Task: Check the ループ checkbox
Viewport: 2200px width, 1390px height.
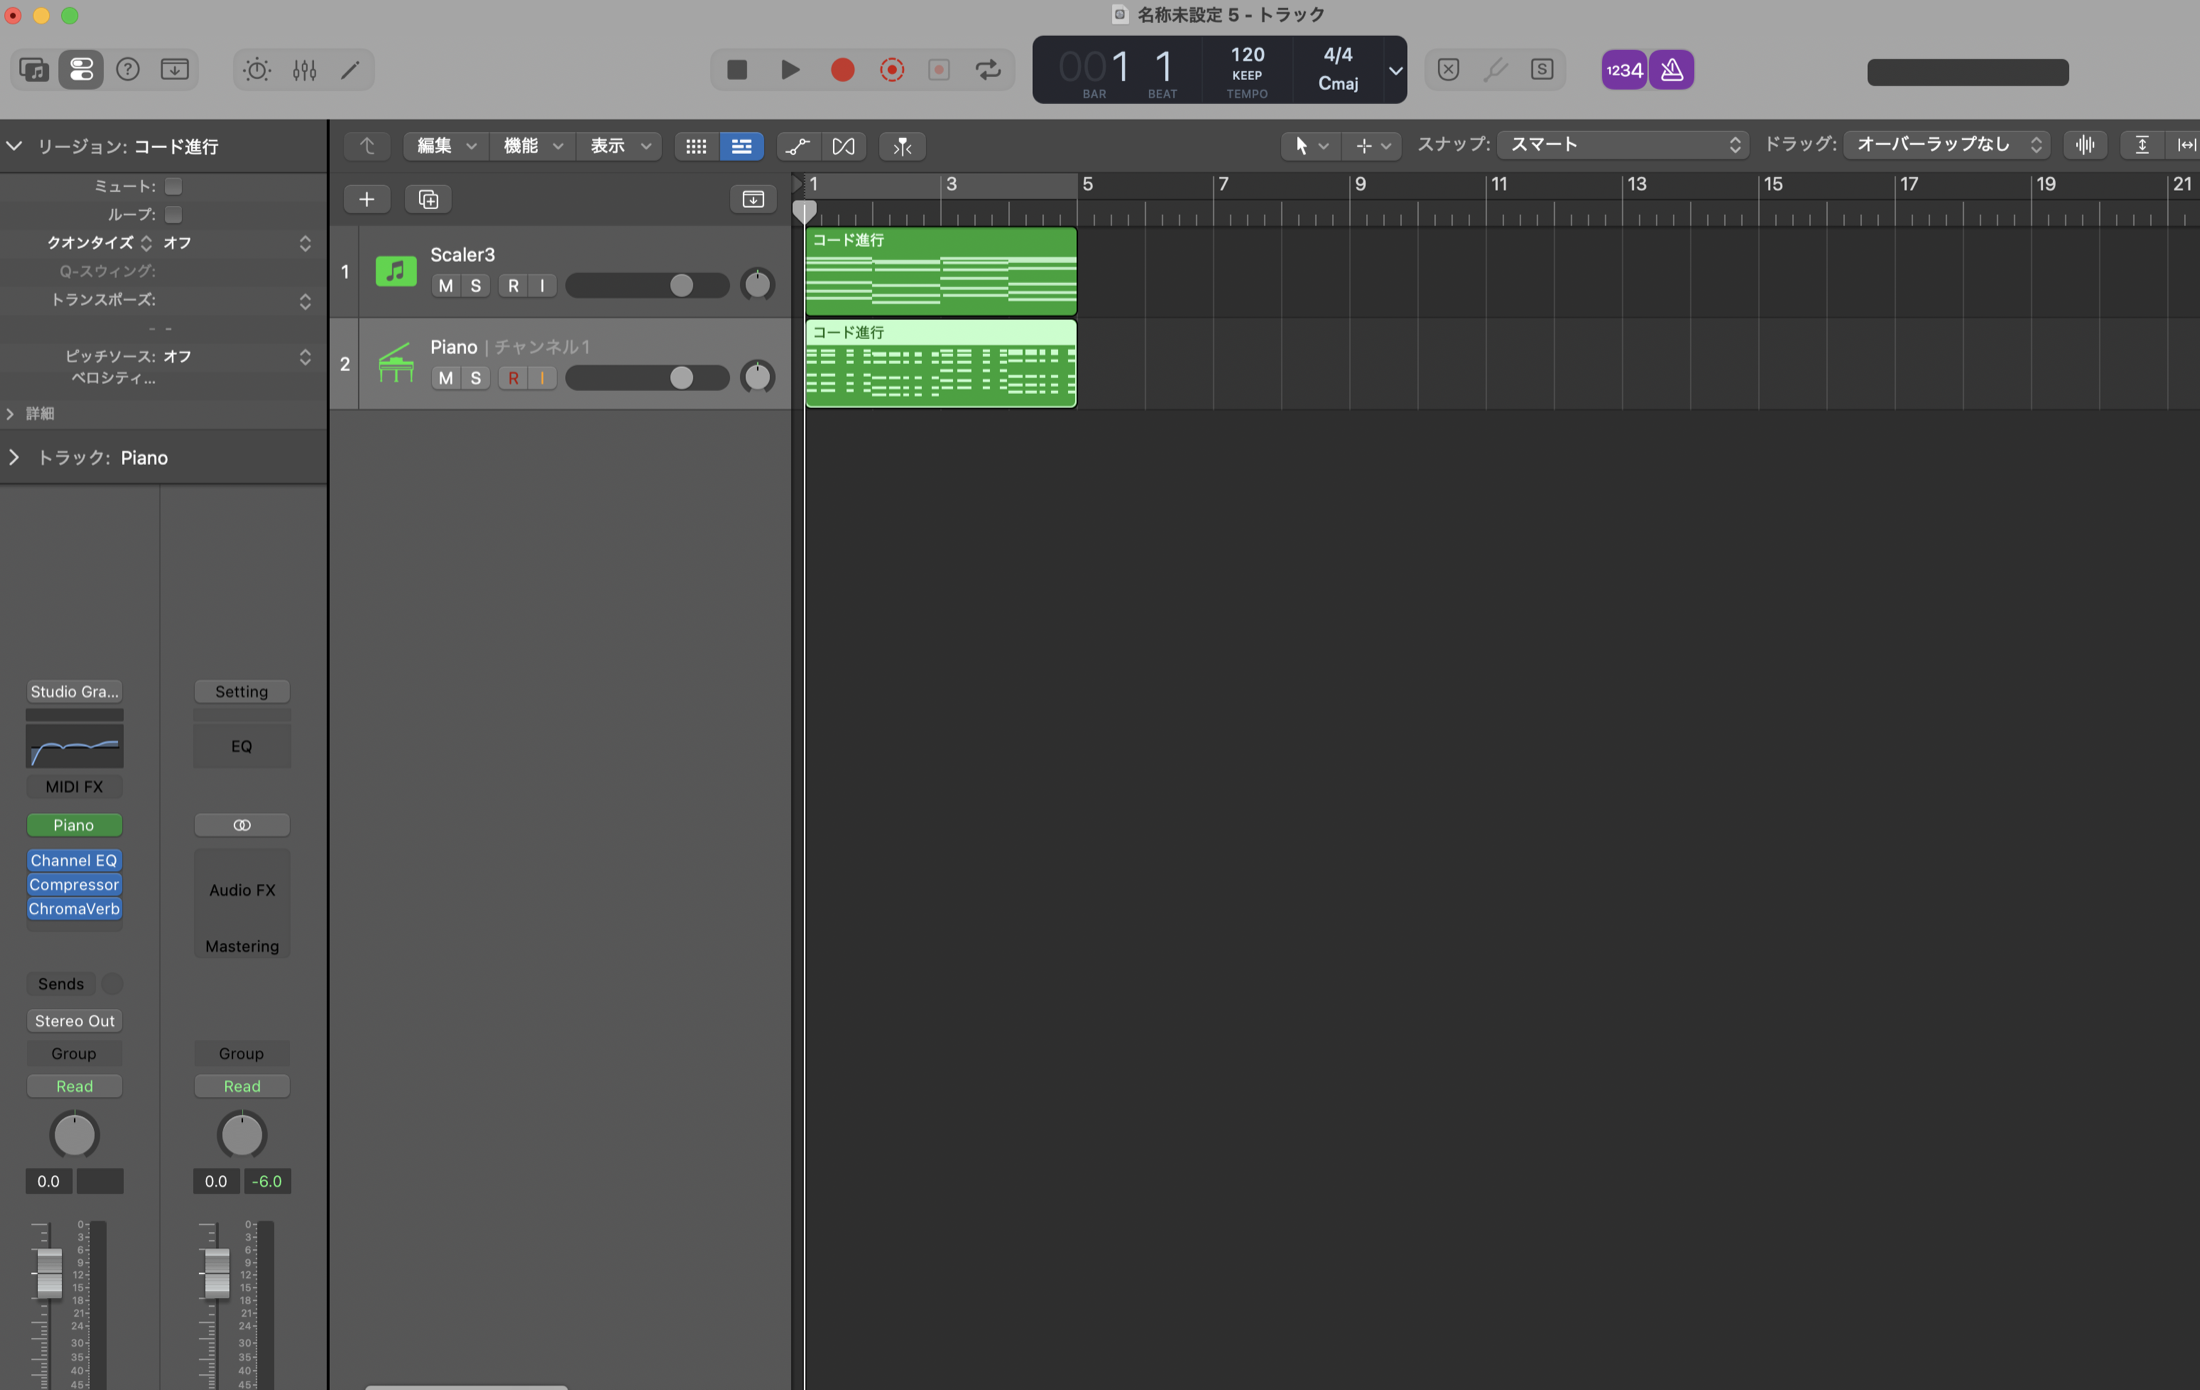Action: (173, 214)
